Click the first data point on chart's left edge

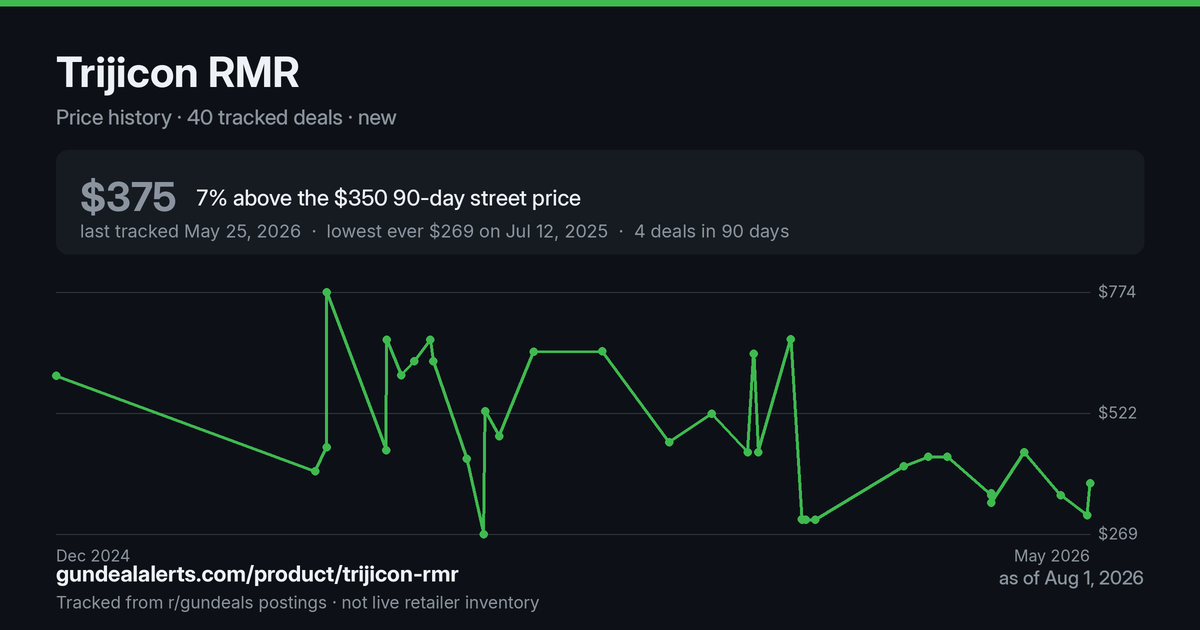57,376
